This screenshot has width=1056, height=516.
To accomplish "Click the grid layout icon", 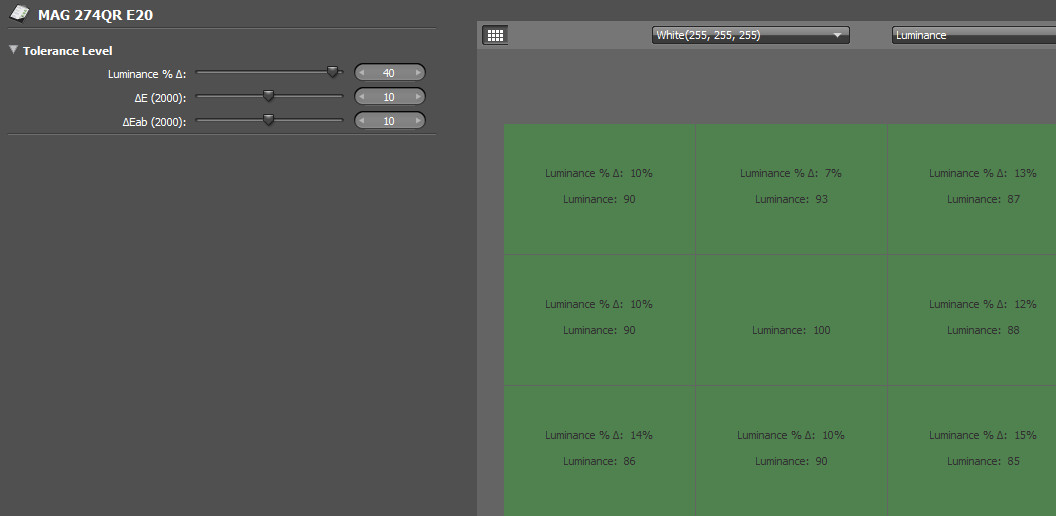I will [x=495, y=35].
